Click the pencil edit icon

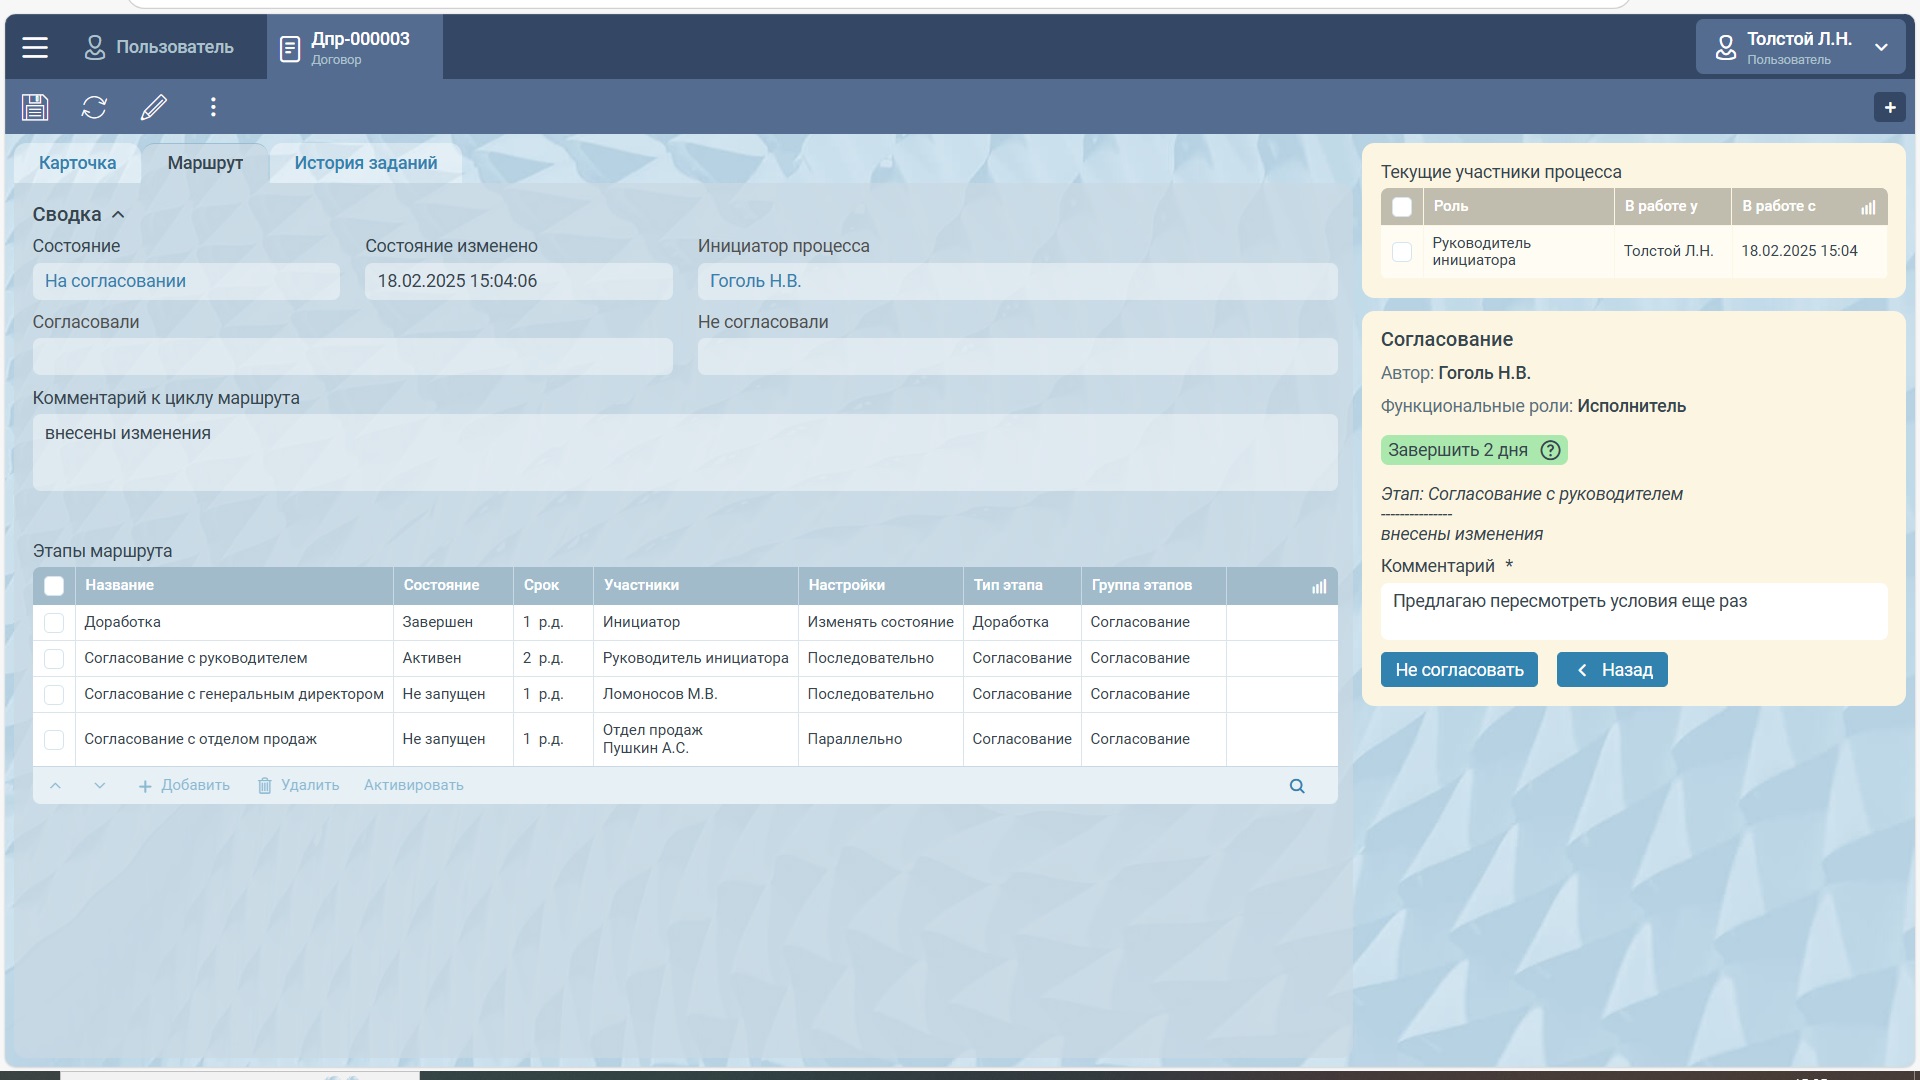(154, 107)
